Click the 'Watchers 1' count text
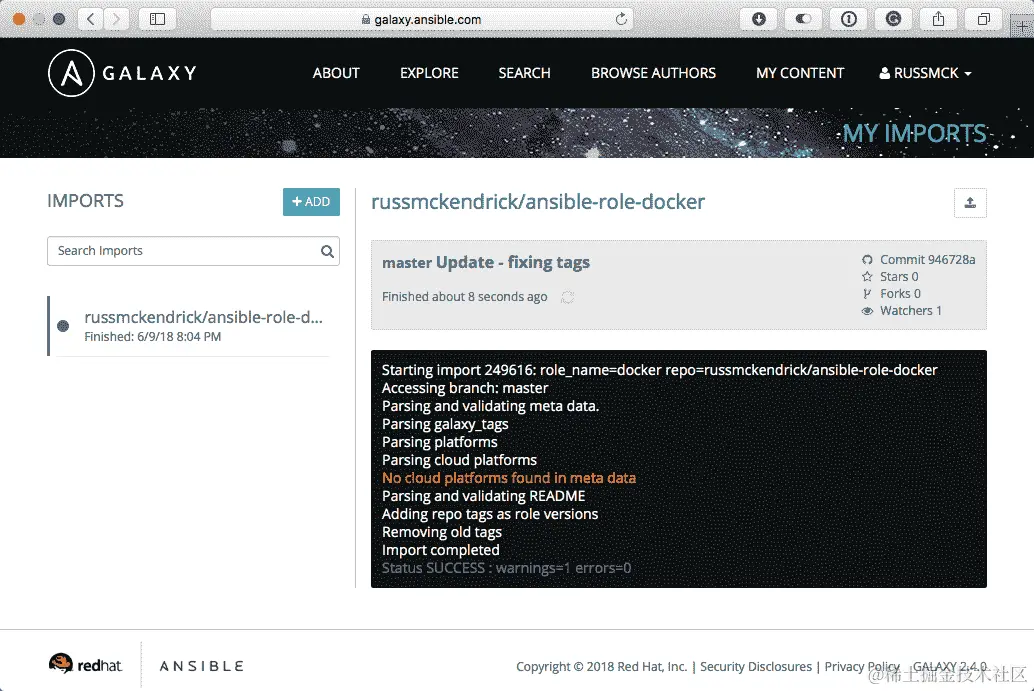This screenshot has width=1034, height=691. click(x=911, y=311)
